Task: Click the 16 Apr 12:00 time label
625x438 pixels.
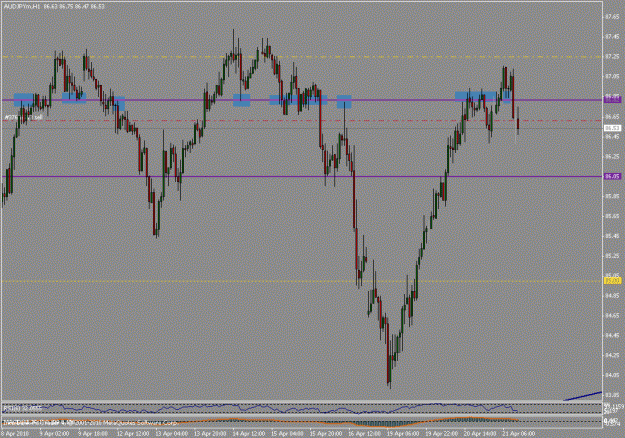Action: tap(364, 434)
